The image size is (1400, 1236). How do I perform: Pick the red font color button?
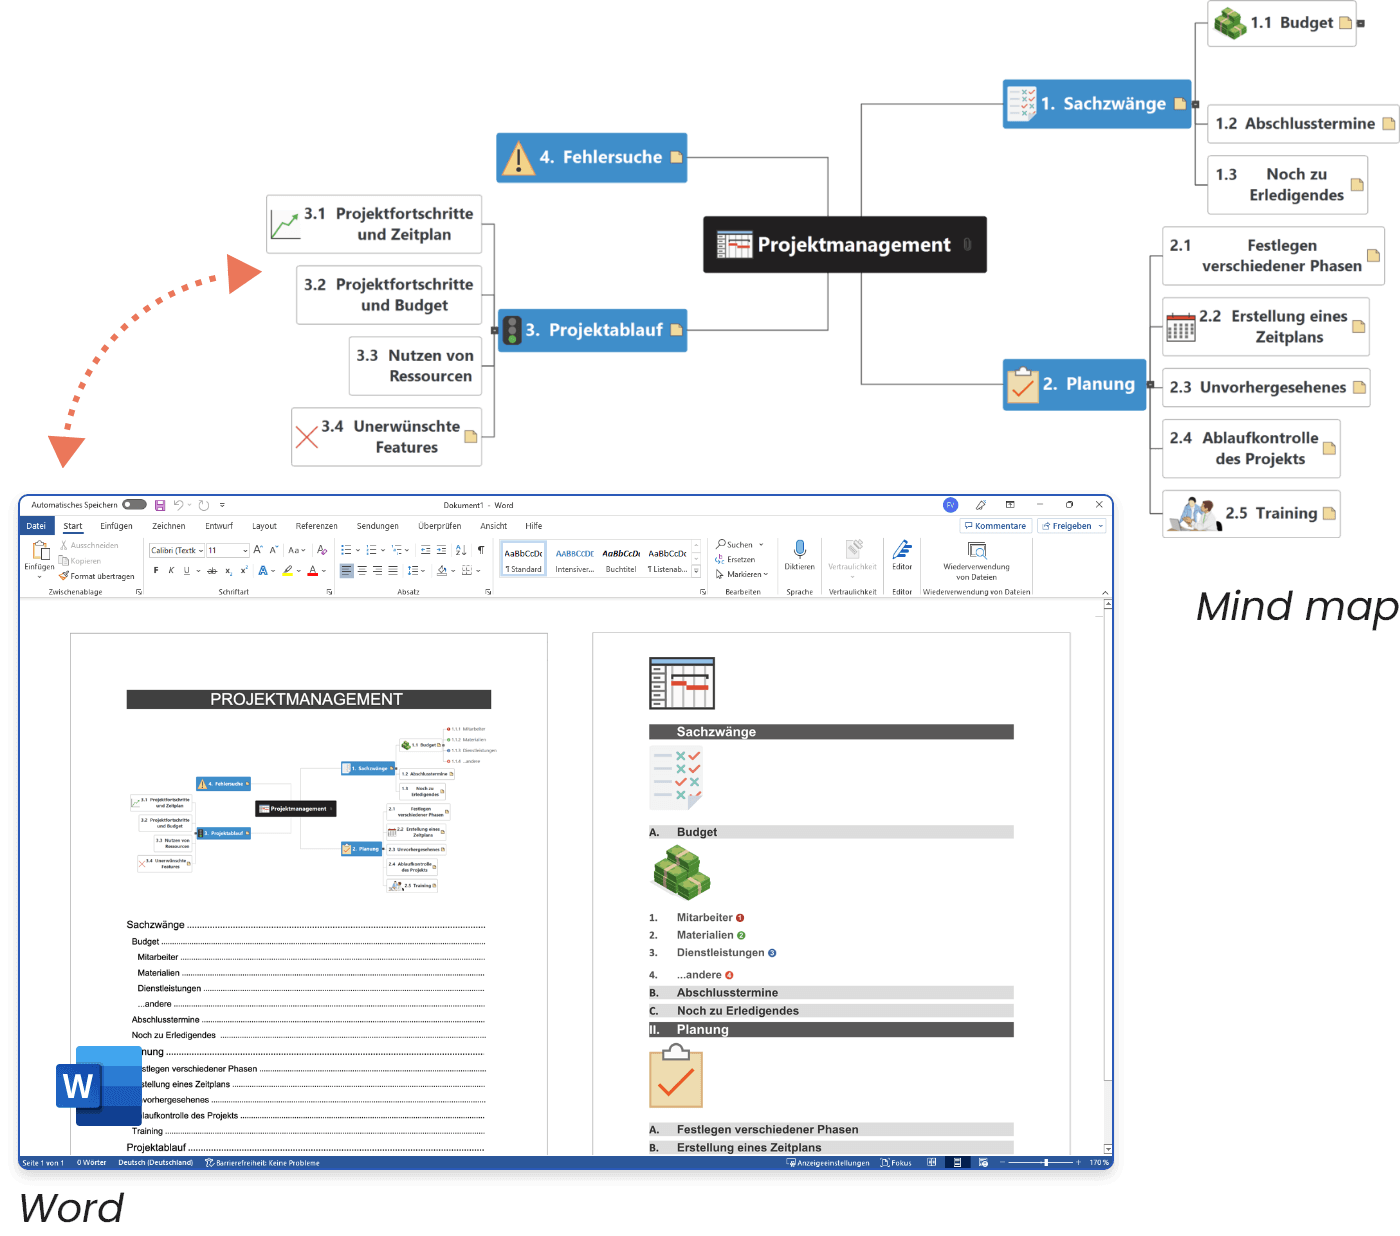point(312,570)
